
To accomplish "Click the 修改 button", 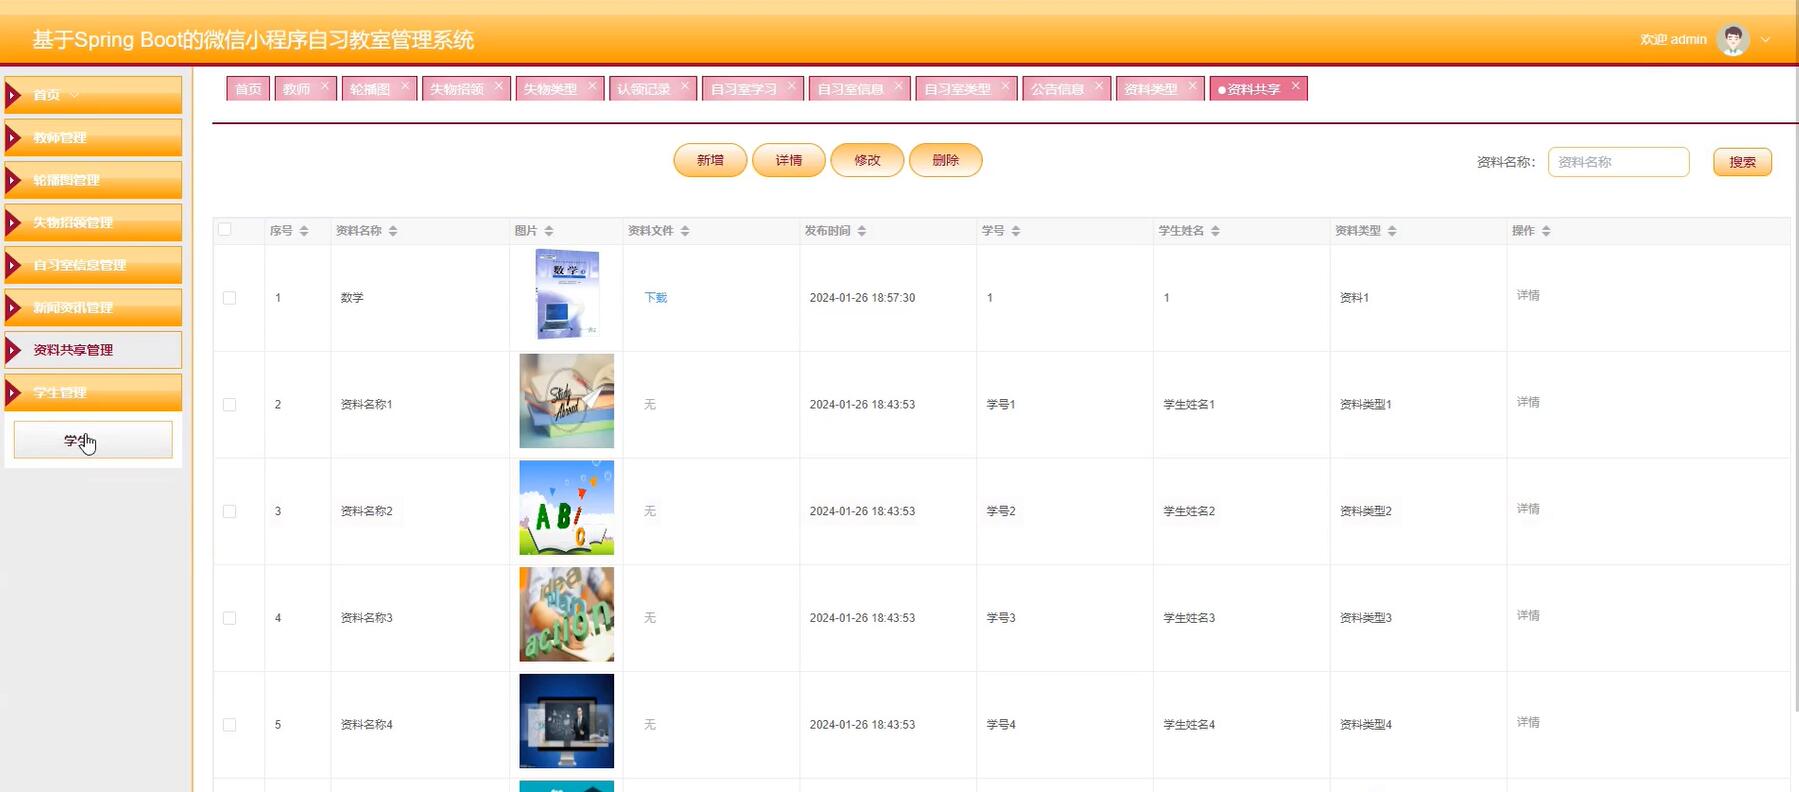I will (x=867, y=160).
